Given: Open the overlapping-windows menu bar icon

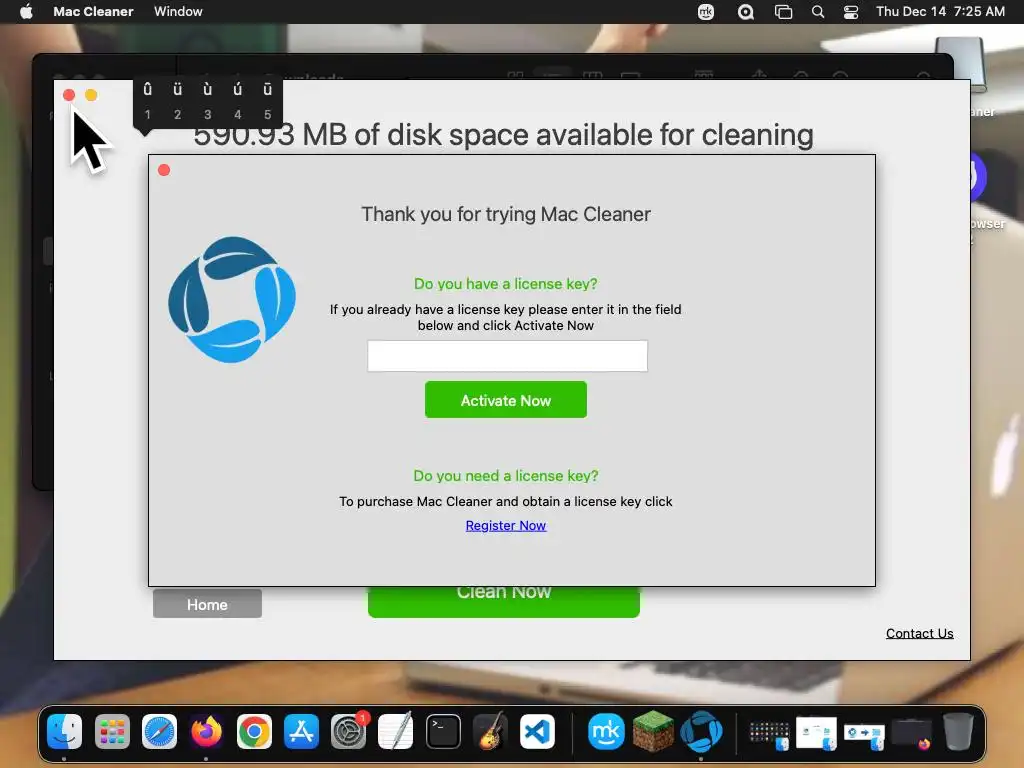Looking at the screenshot, I should [783, 12].
